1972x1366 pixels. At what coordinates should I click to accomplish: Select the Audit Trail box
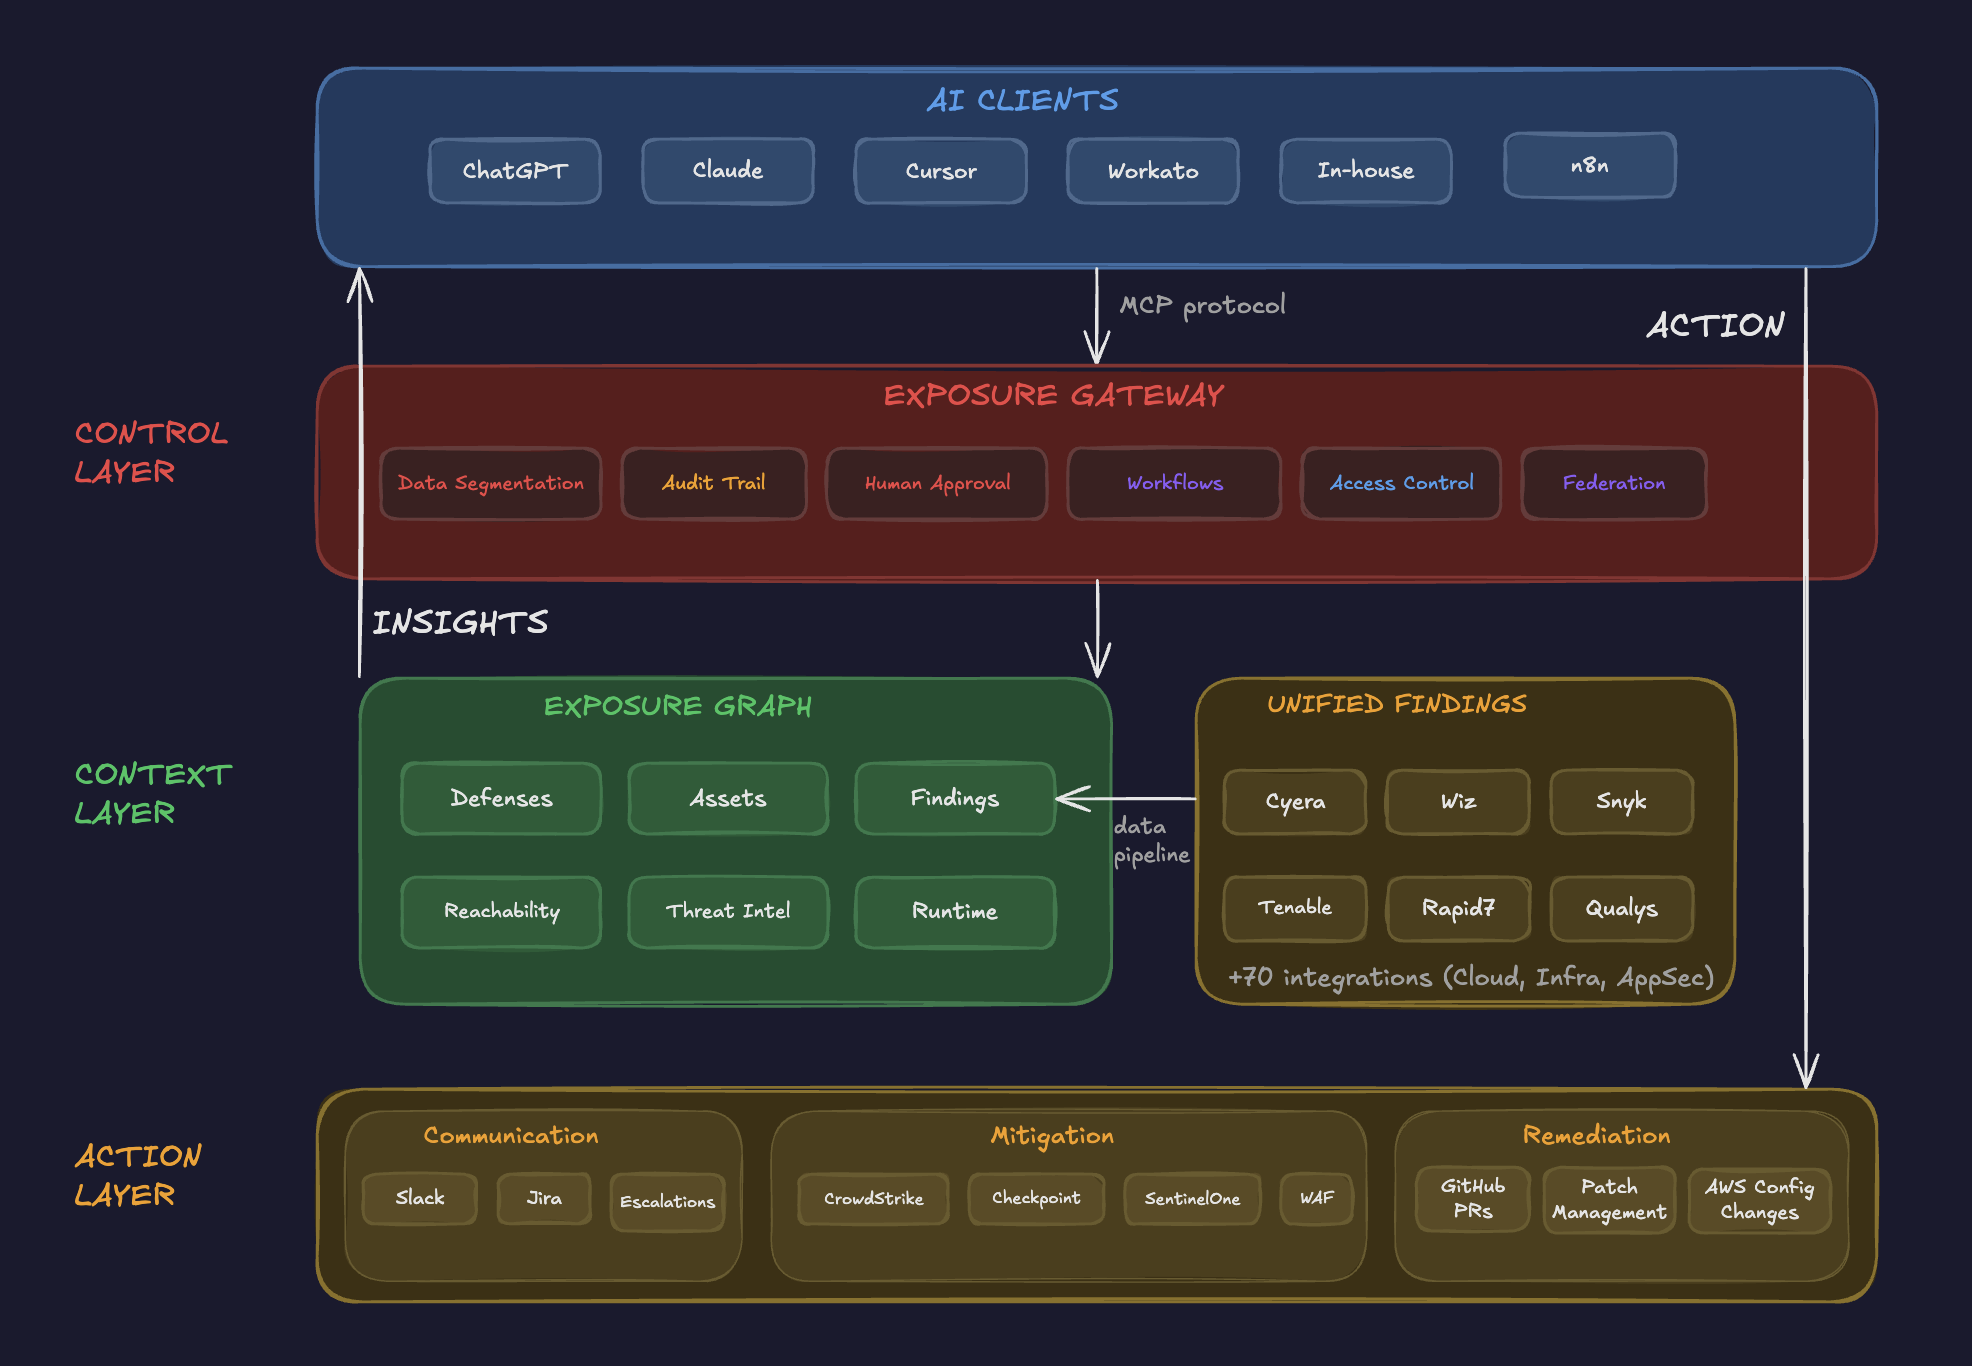point(713,483)
